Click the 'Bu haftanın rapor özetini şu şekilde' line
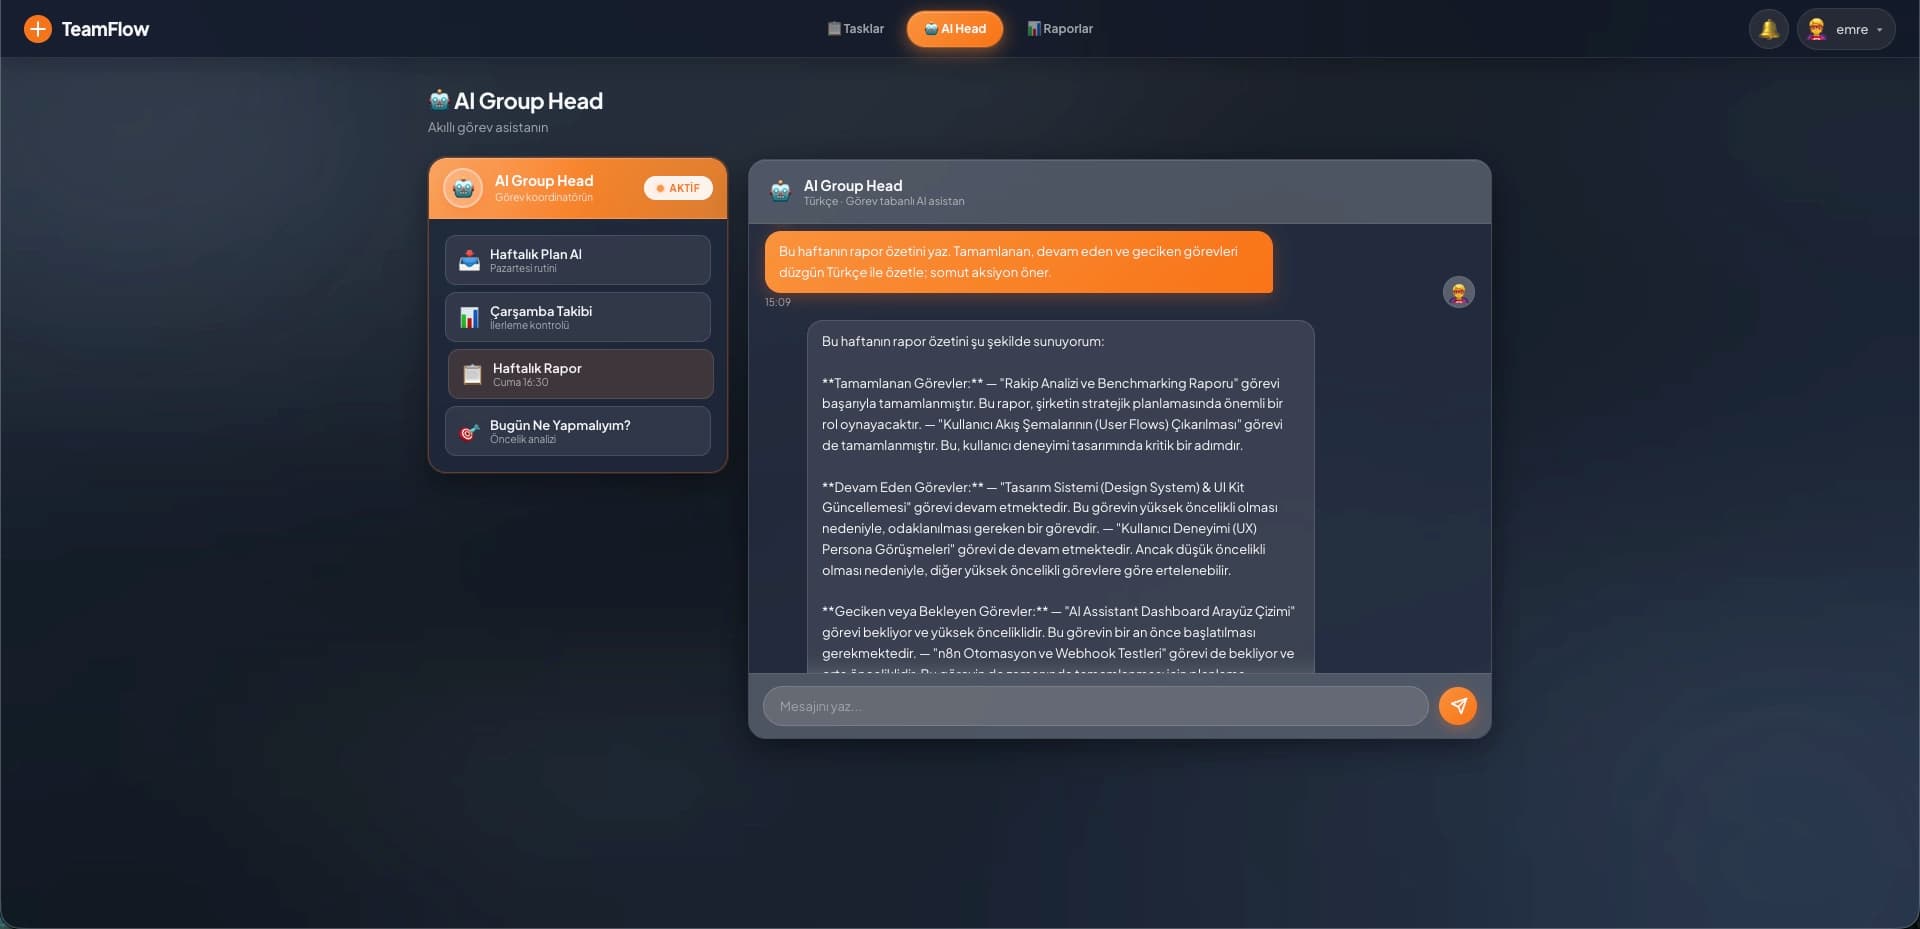This screenshot has height=929, width=1920. (963, 341)
